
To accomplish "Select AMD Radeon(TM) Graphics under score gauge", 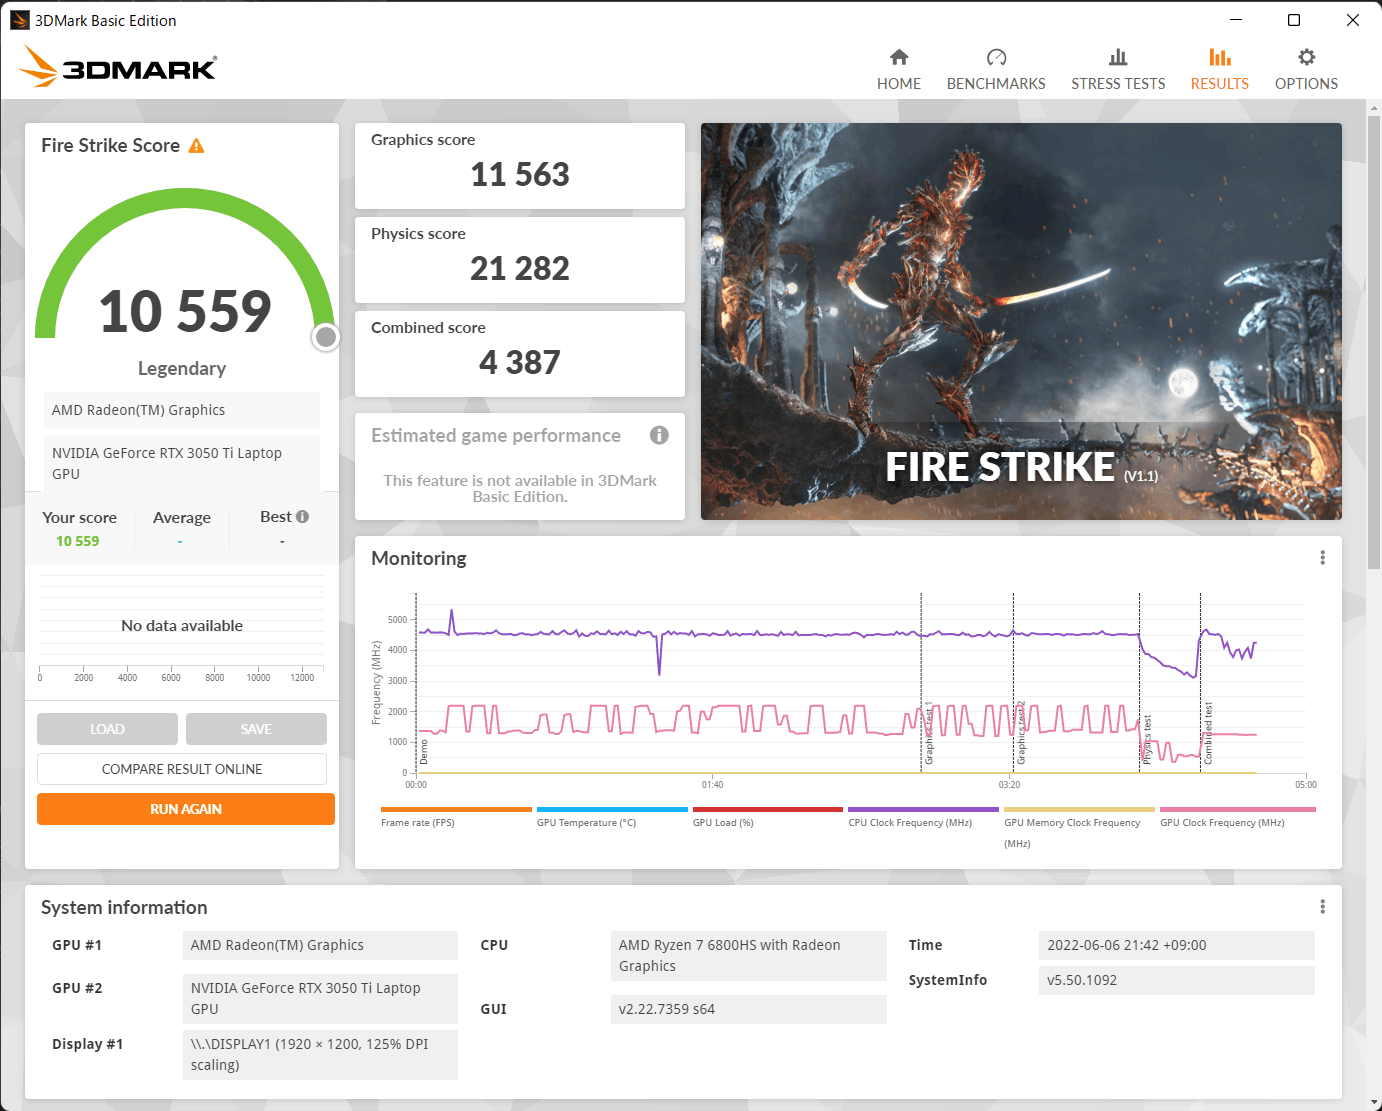I will coord(182,410).
